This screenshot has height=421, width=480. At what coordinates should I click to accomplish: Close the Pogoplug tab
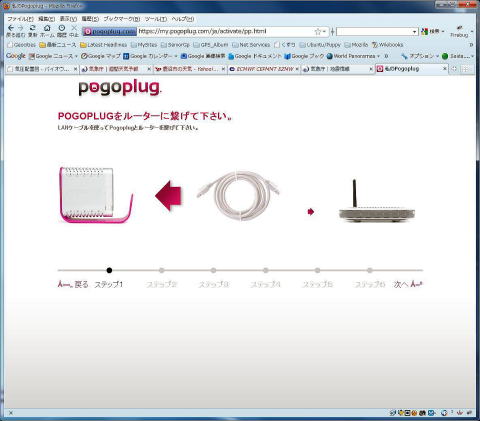click(444, 69)
